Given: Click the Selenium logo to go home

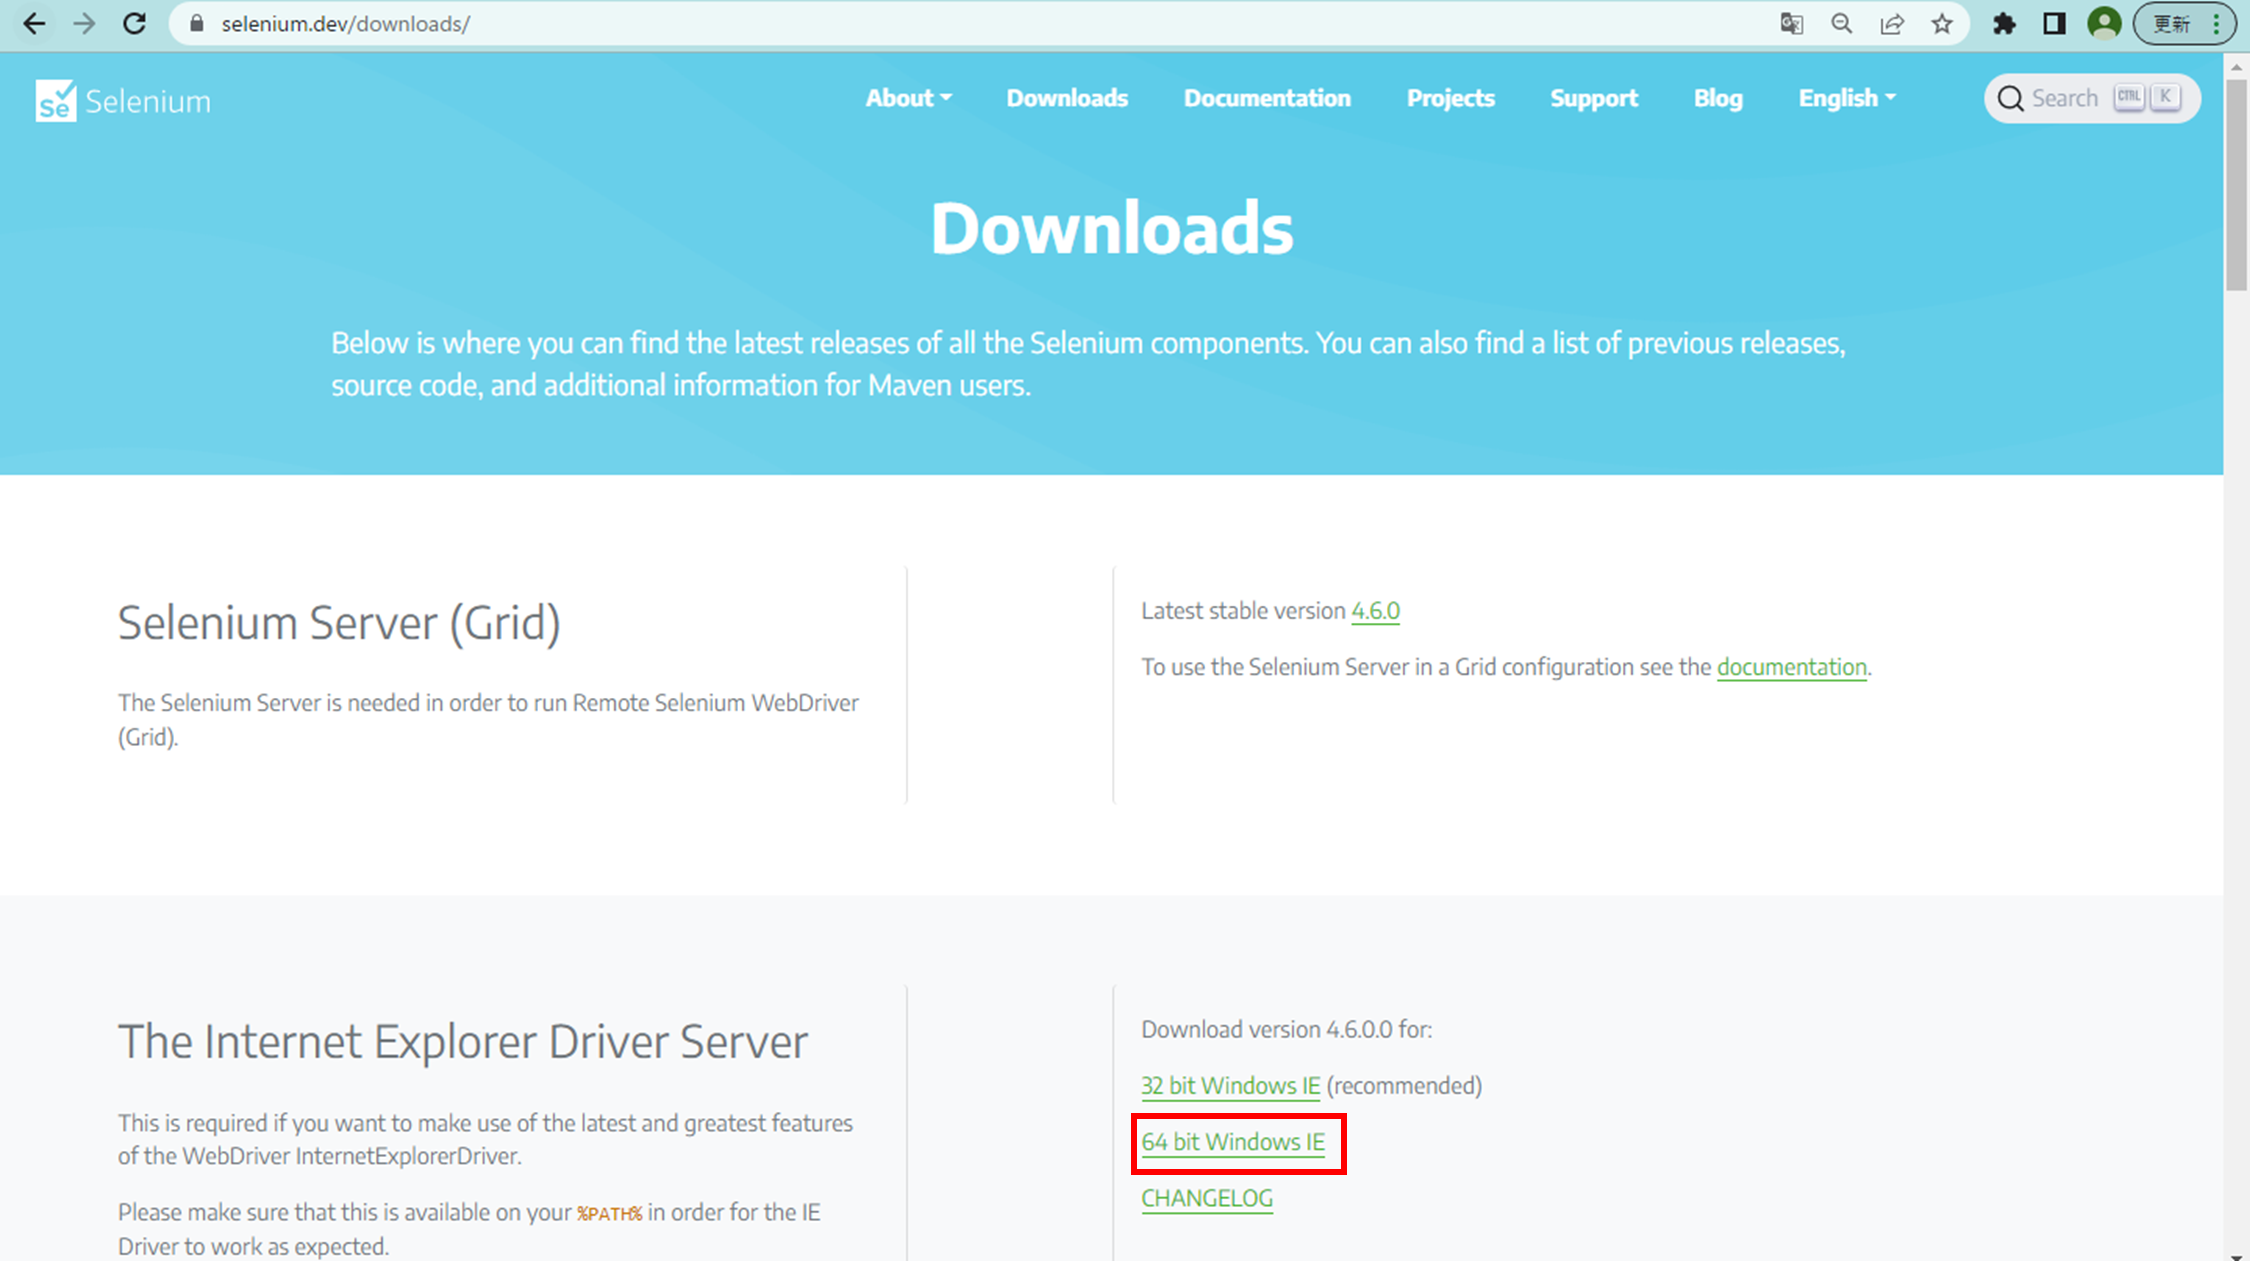Looking at the screenshot, I should [x=122, y=98].
